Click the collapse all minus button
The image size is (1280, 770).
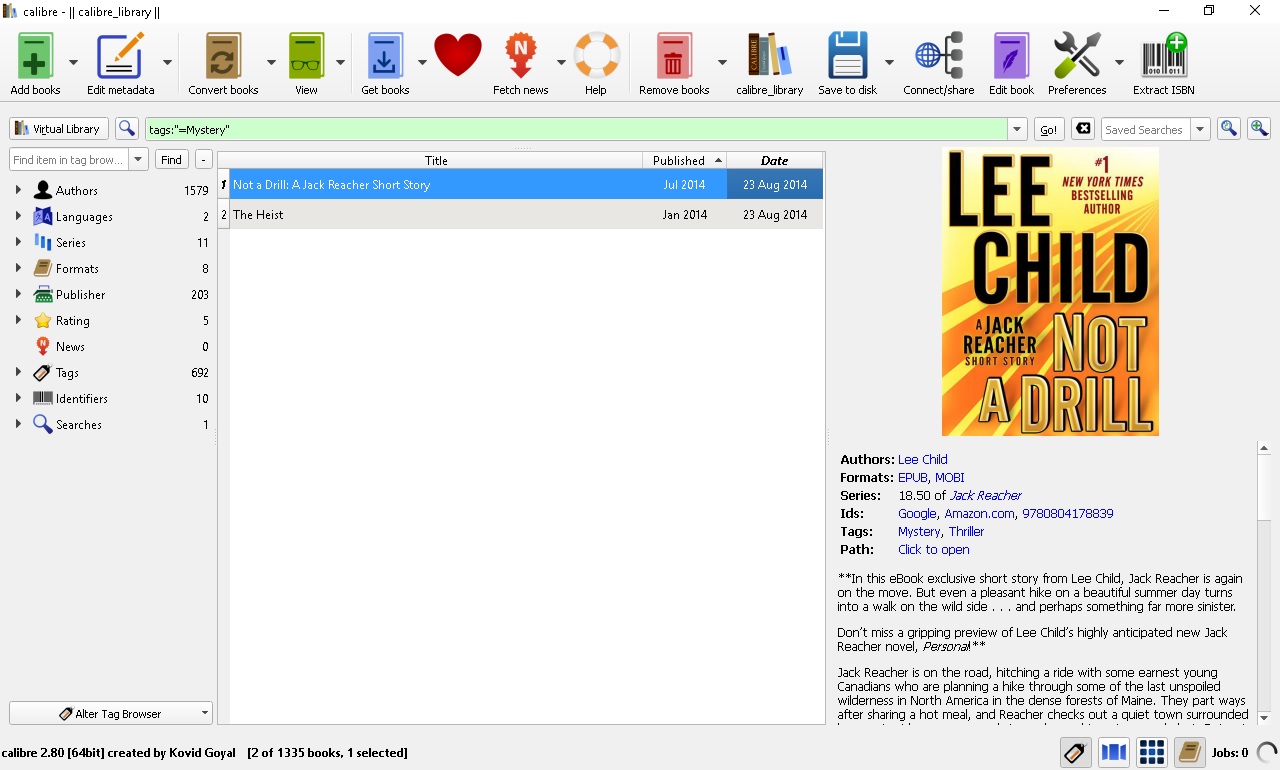coord(203,160)
